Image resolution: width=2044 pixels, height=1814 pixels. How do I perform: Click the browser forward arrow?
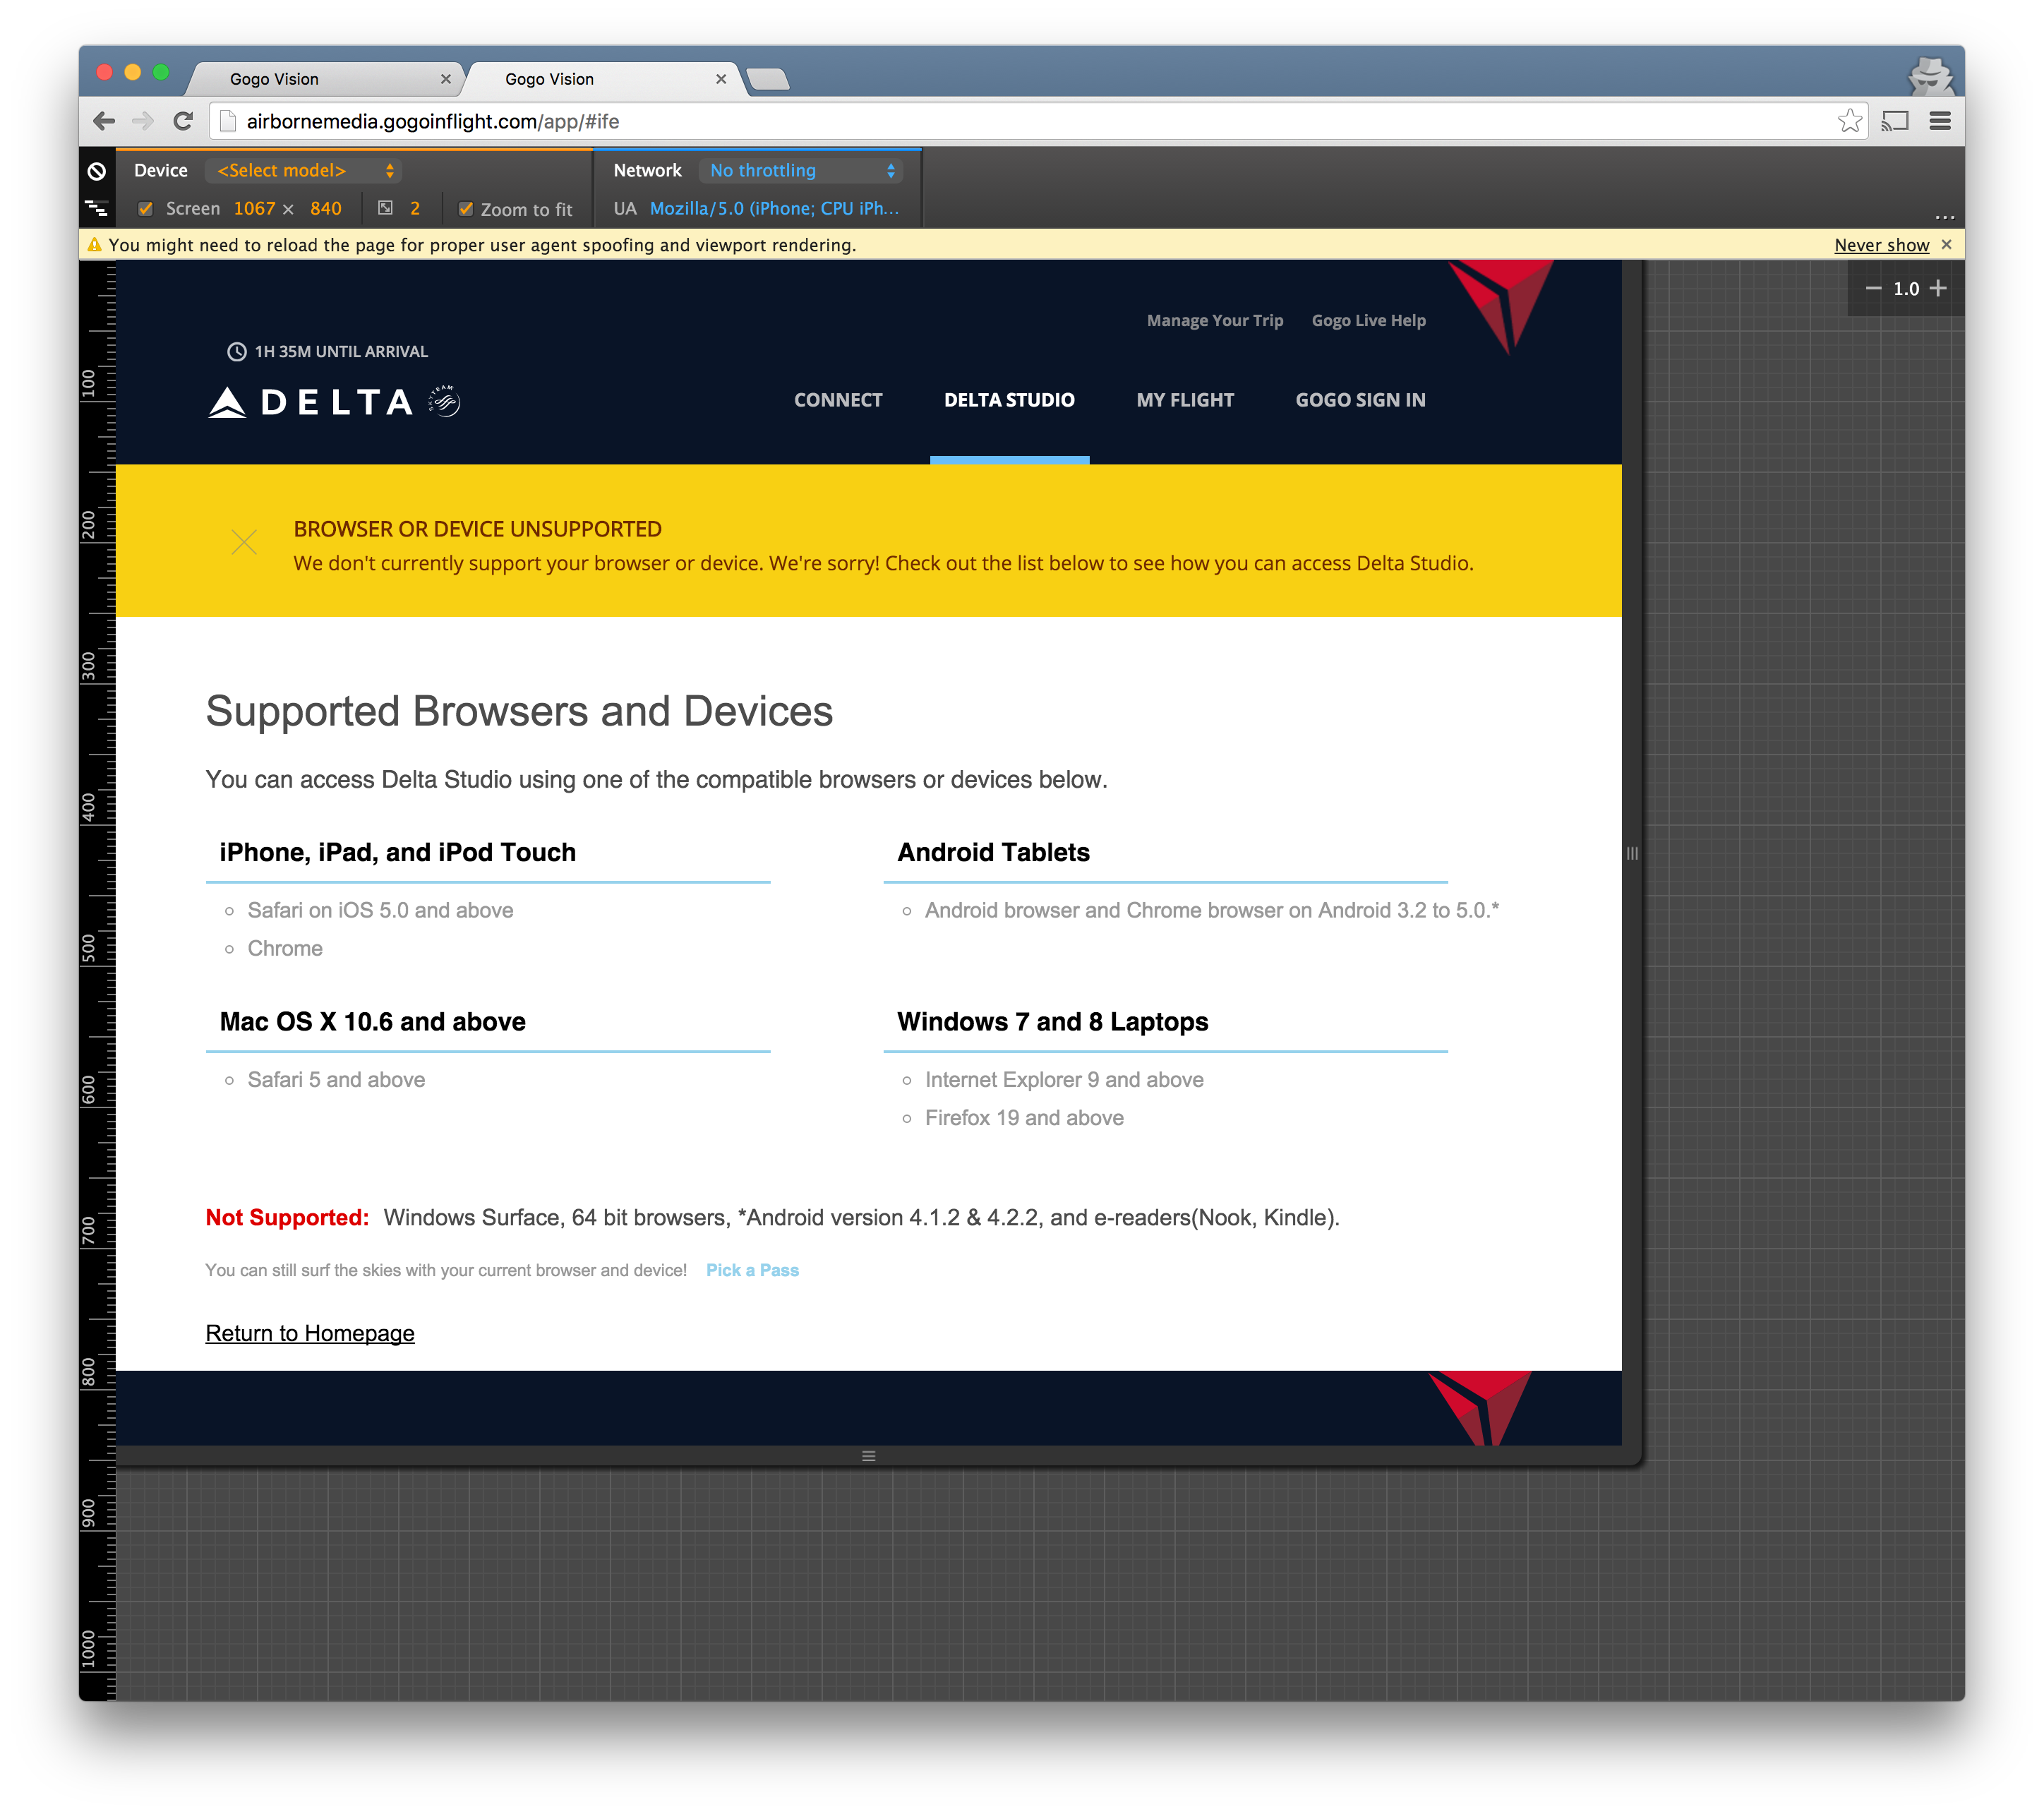click(143, 121)
